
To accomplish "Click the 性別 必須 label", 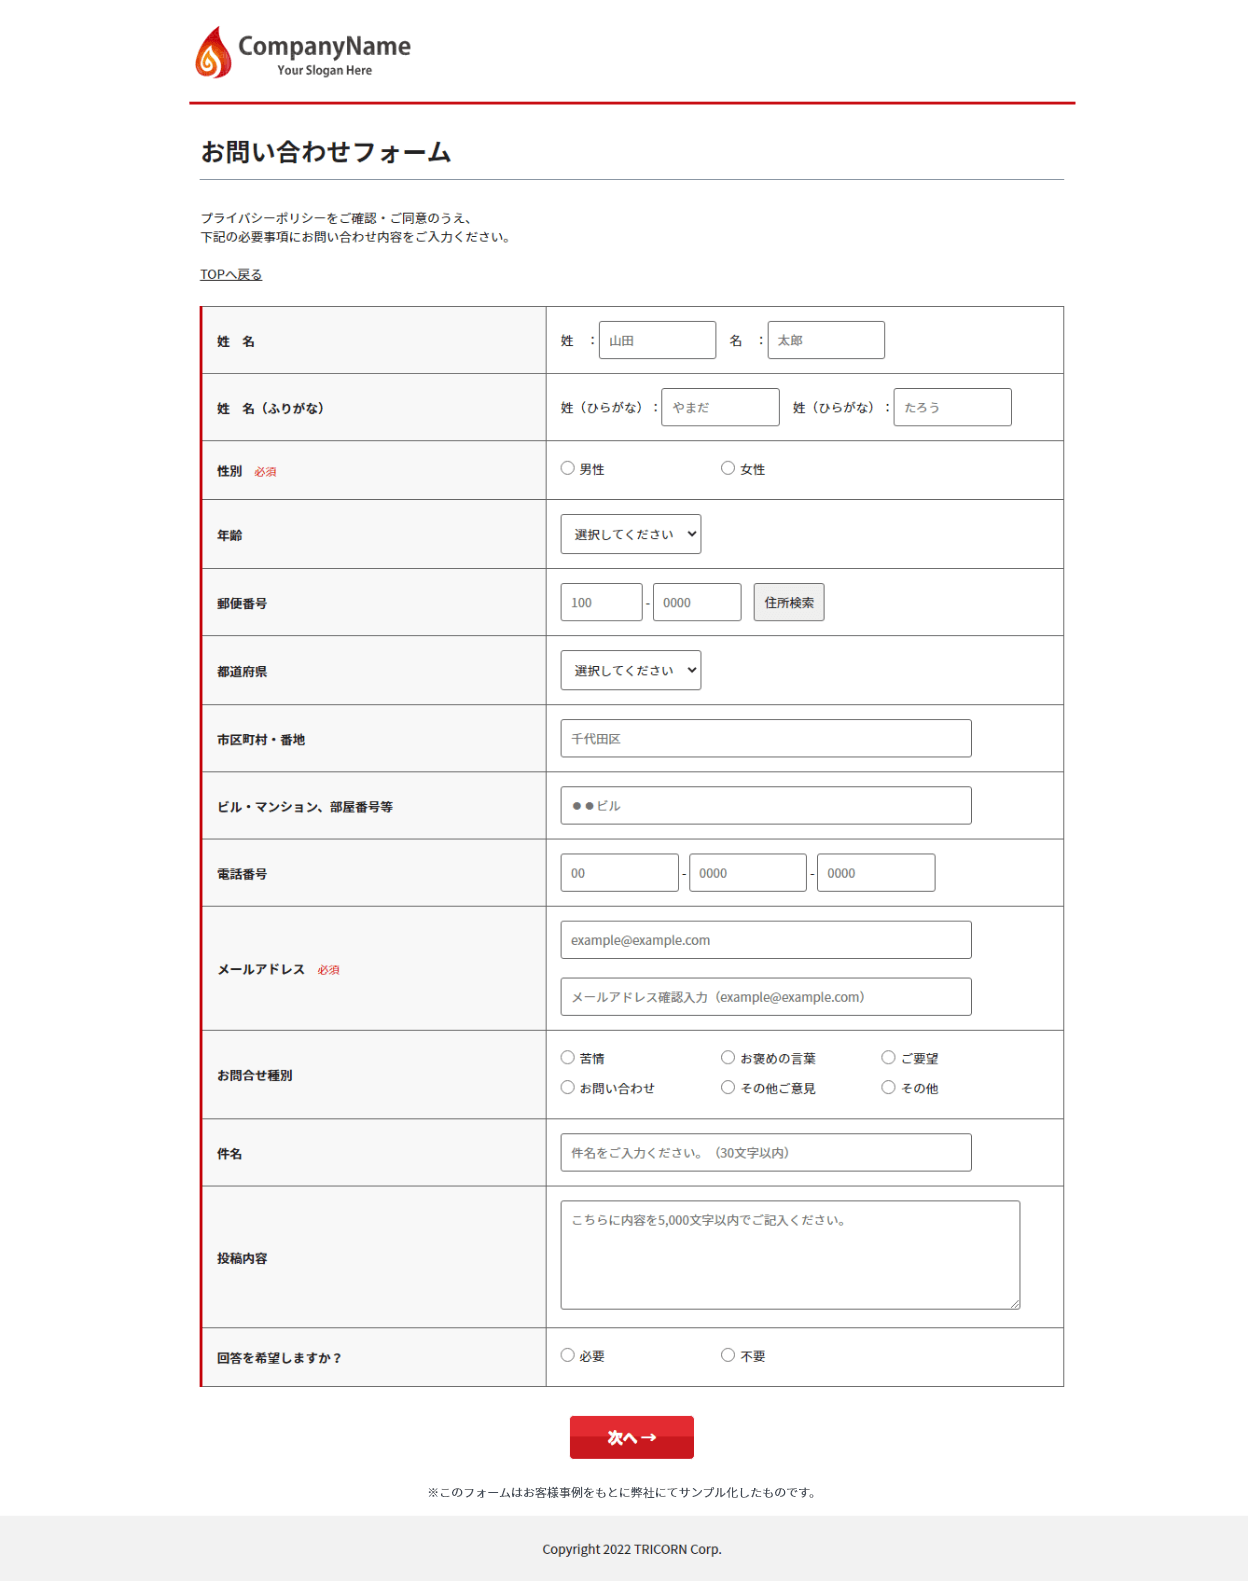I will pos(247,471).
